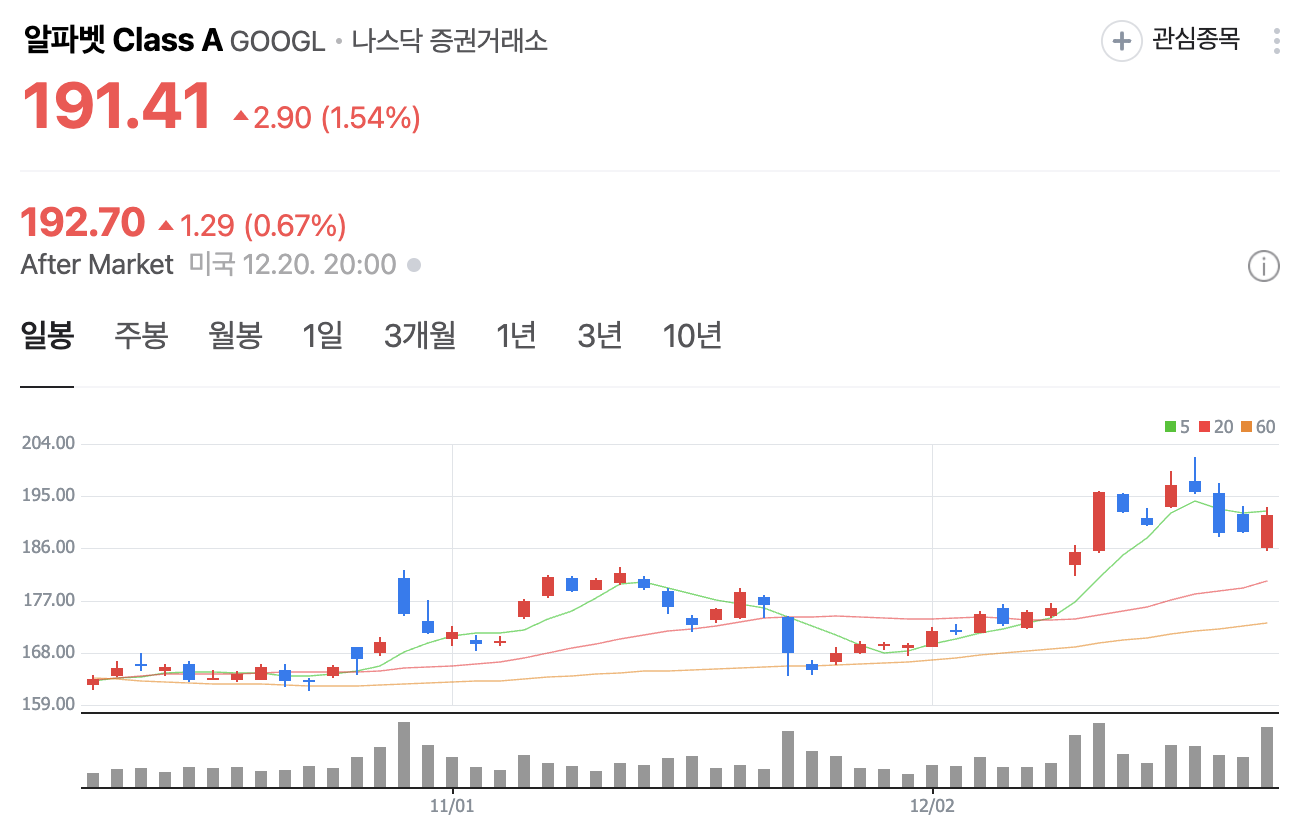Select the 일봉 daily candle tab

(47, 335)
